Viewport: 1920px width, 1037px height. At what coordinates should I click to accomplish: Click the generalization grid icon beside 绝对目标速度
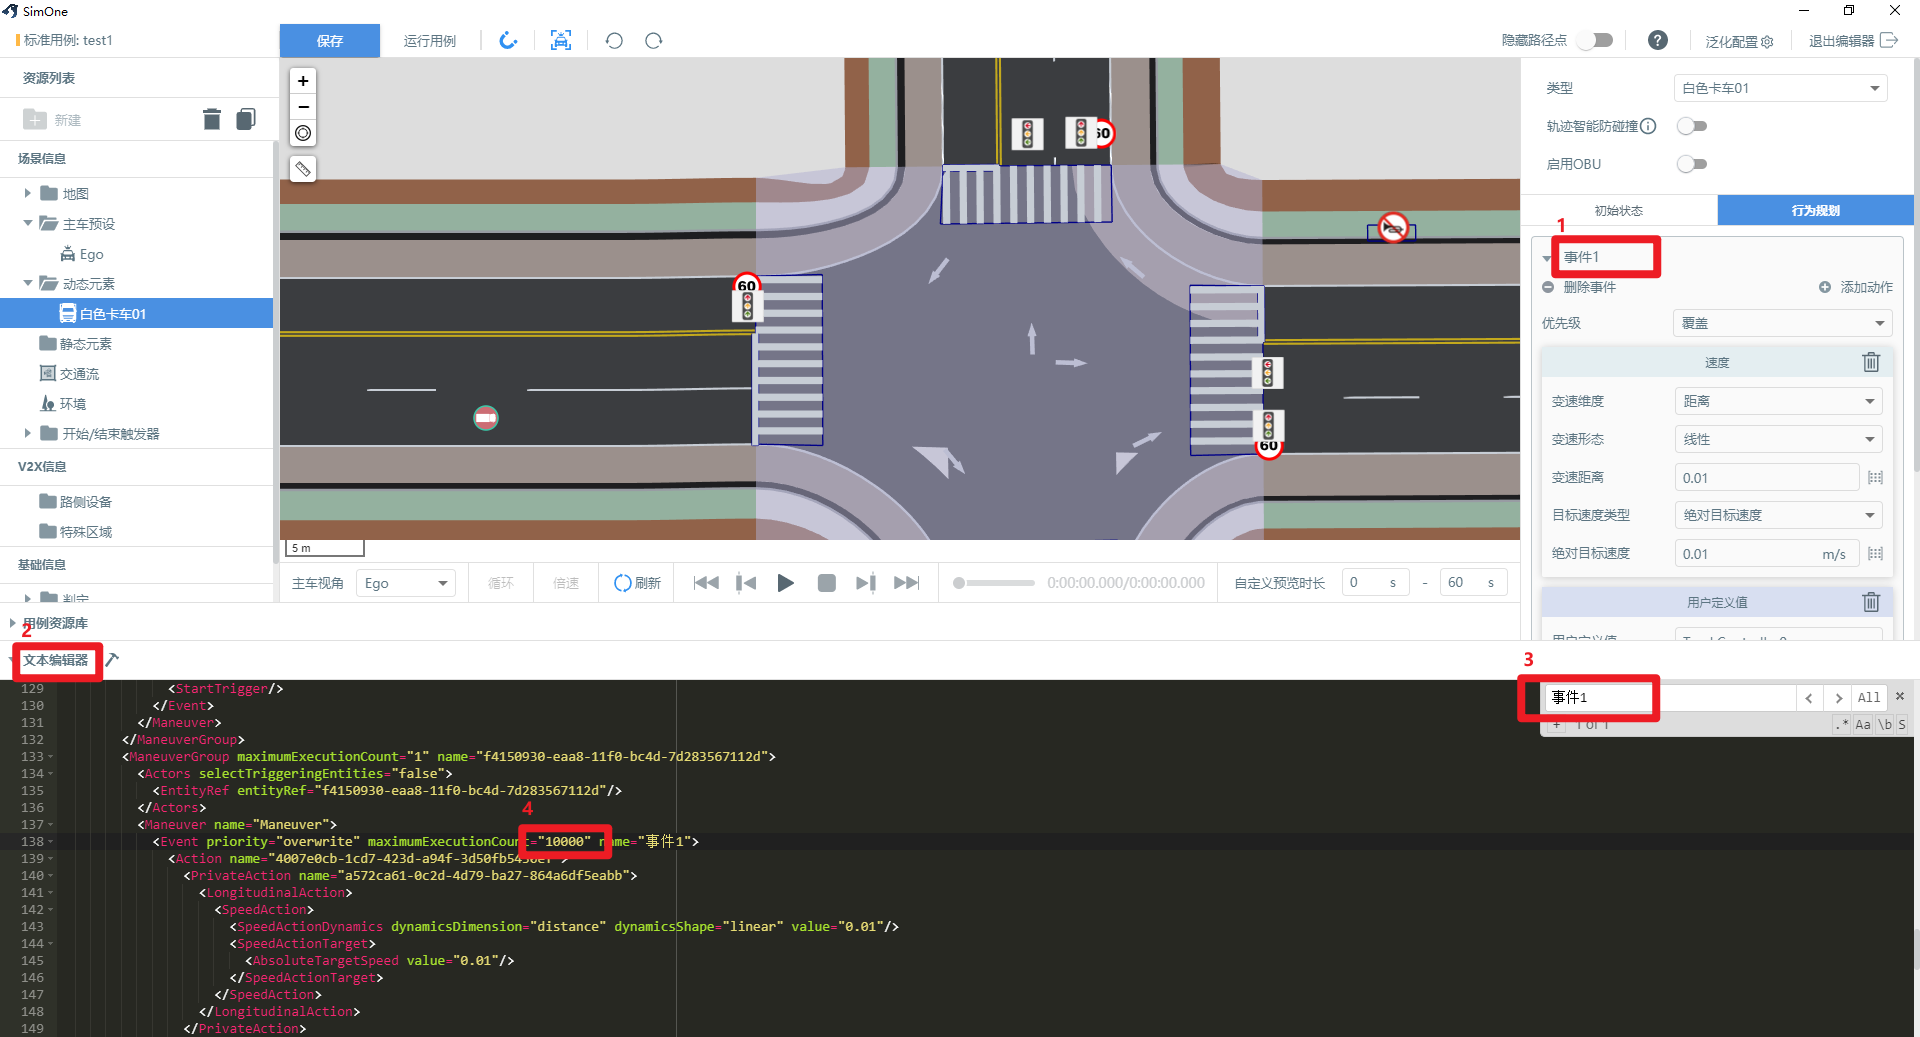(x=1875, y=554)
